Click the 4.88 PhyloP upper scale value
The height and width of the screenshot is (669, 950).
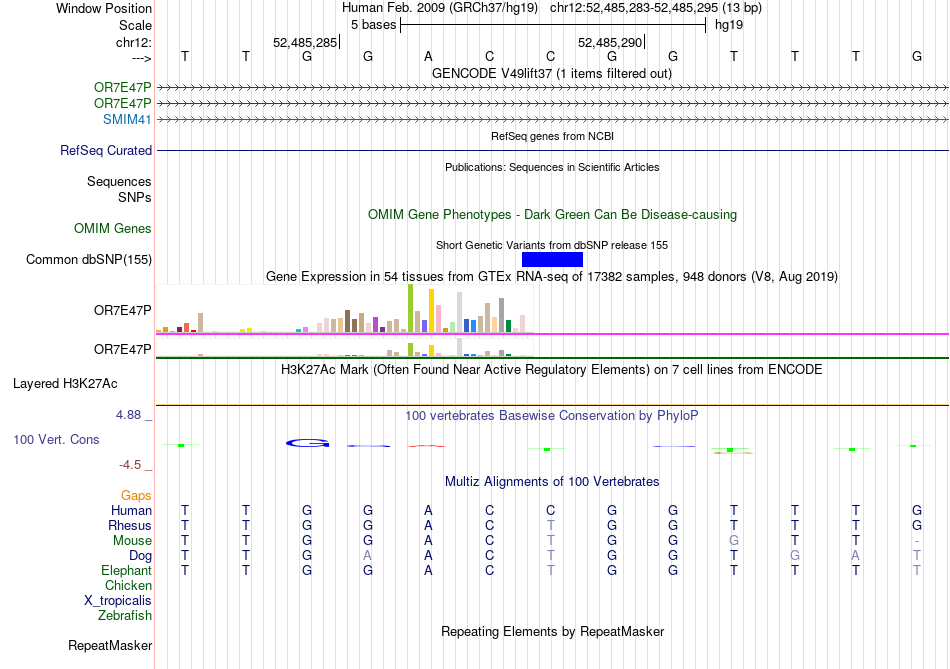pyautogui.click(x=128, y=415)
